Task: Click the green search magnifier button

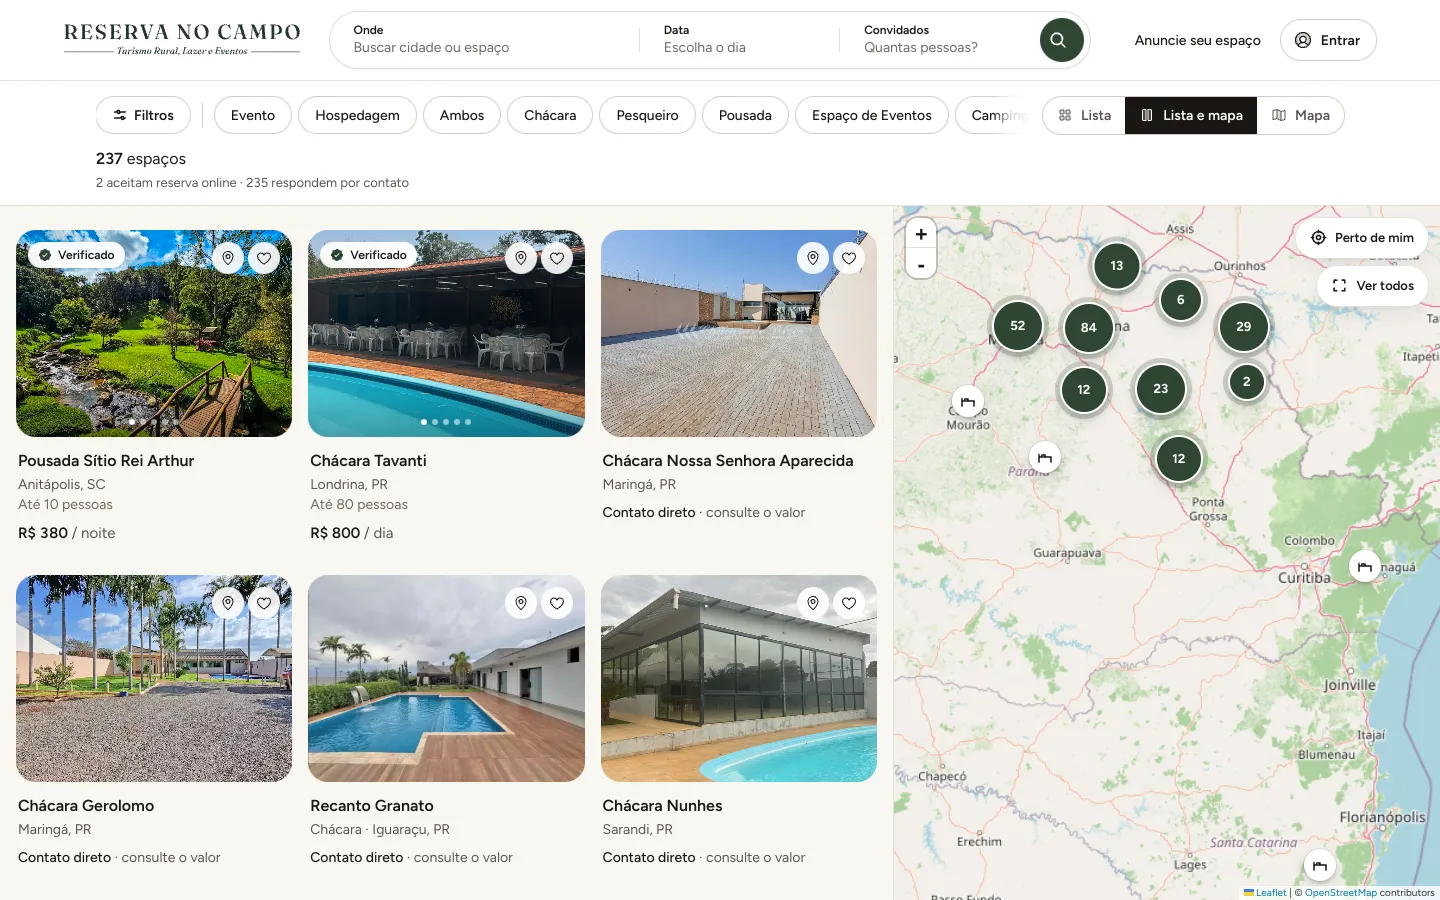Action: click(x=1061, y=40)
